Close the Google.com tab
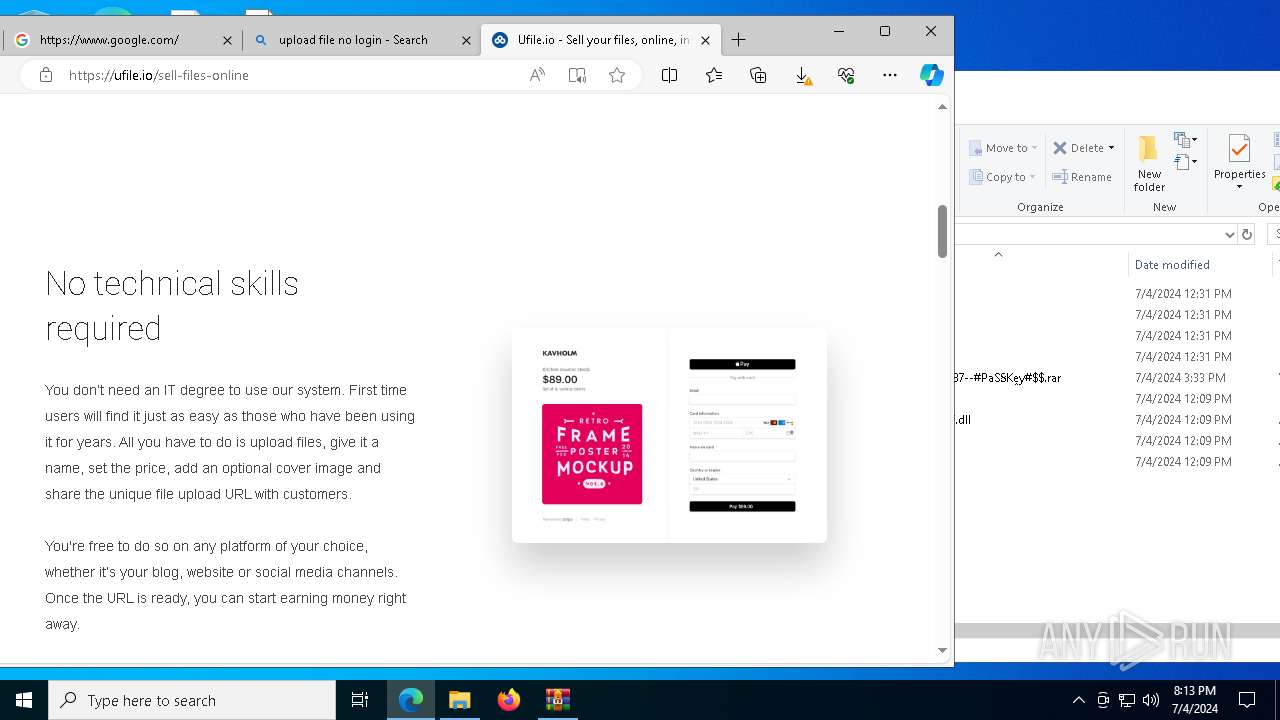This screenshot has height=720, width=1280. coord(227,40)
